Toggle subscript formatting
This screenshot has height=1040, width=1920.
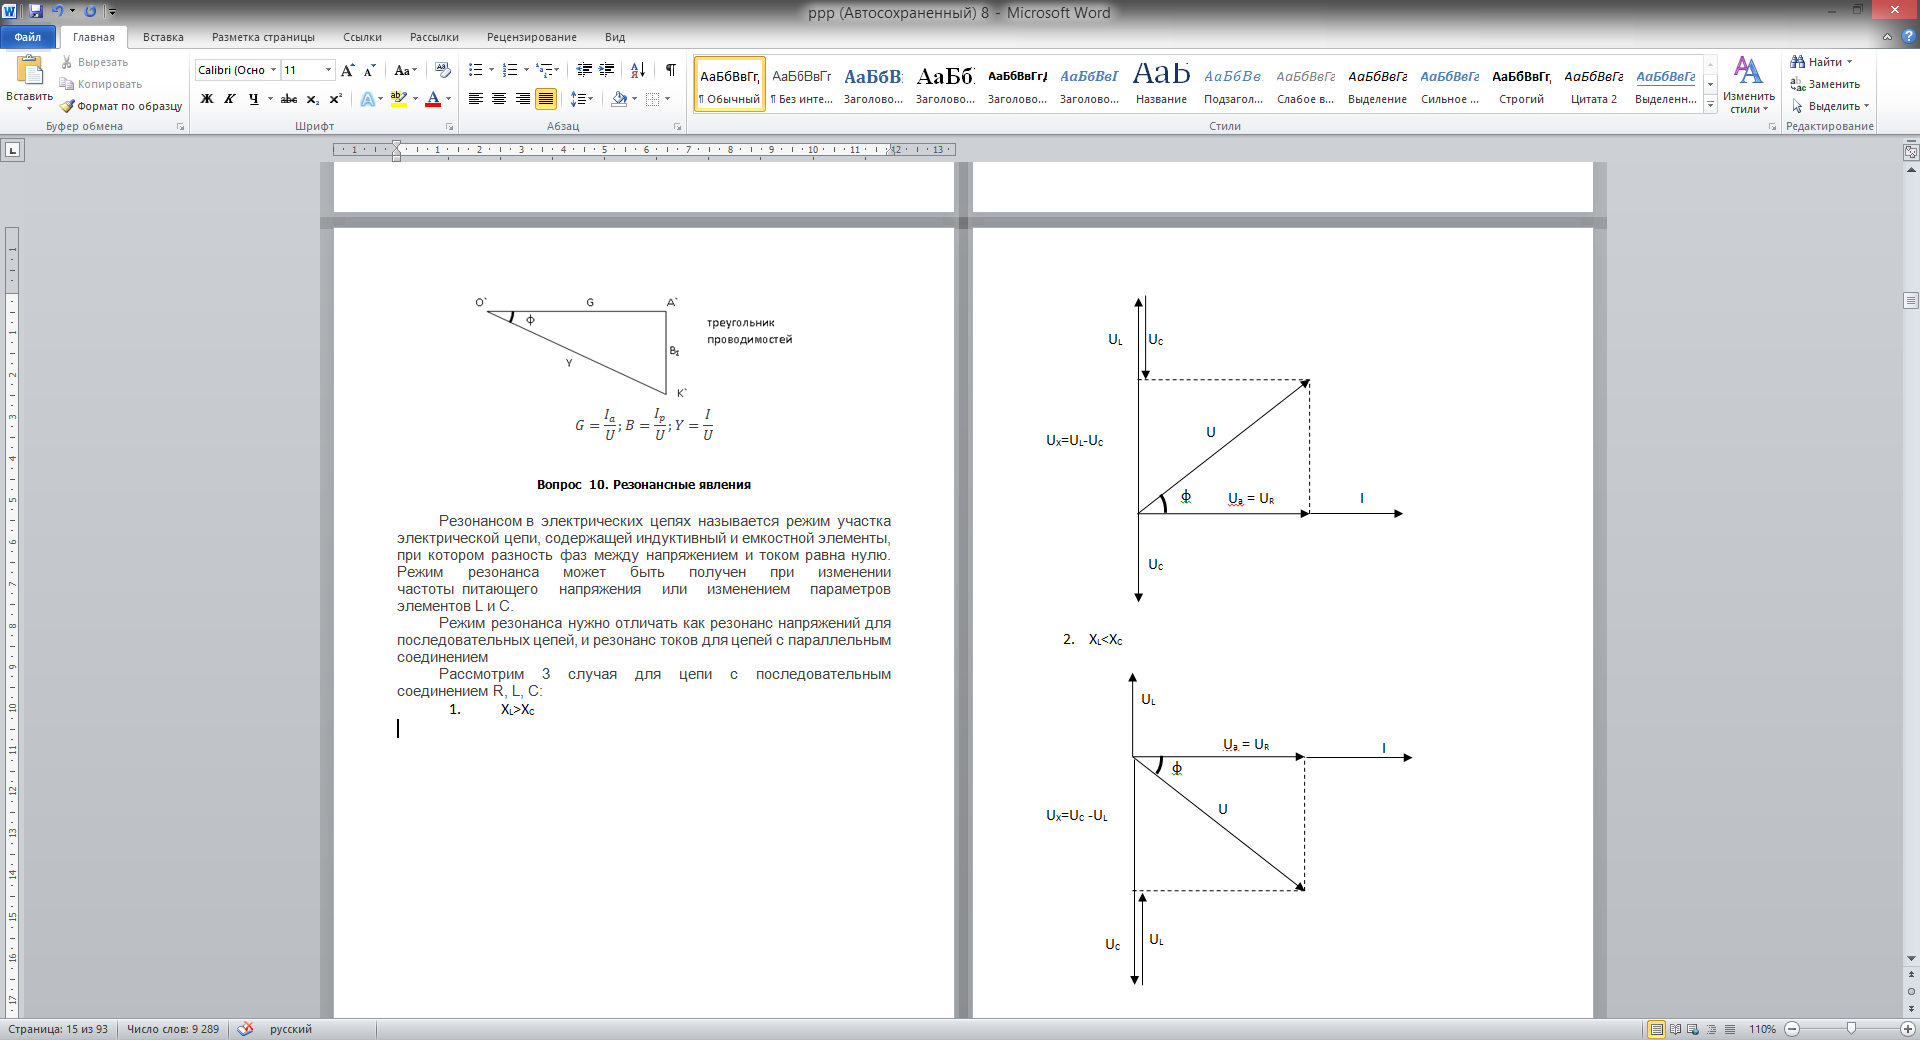tap(312, 99)
